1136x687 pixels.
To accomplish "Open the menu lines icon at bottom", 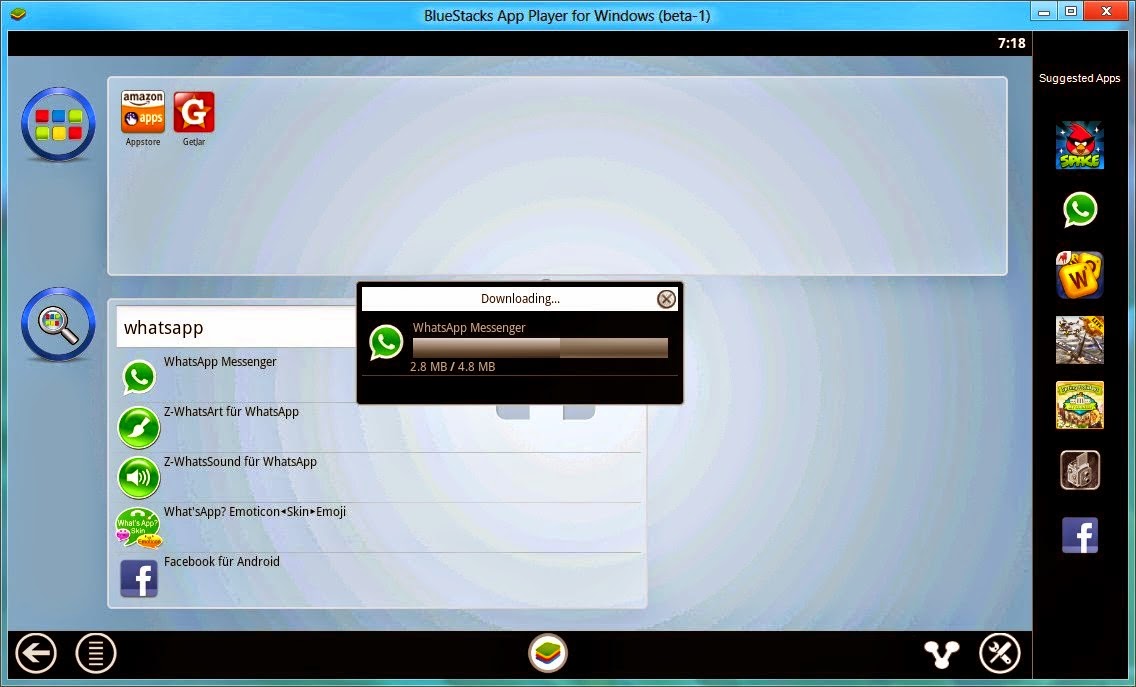I will [x=96, y=654].
